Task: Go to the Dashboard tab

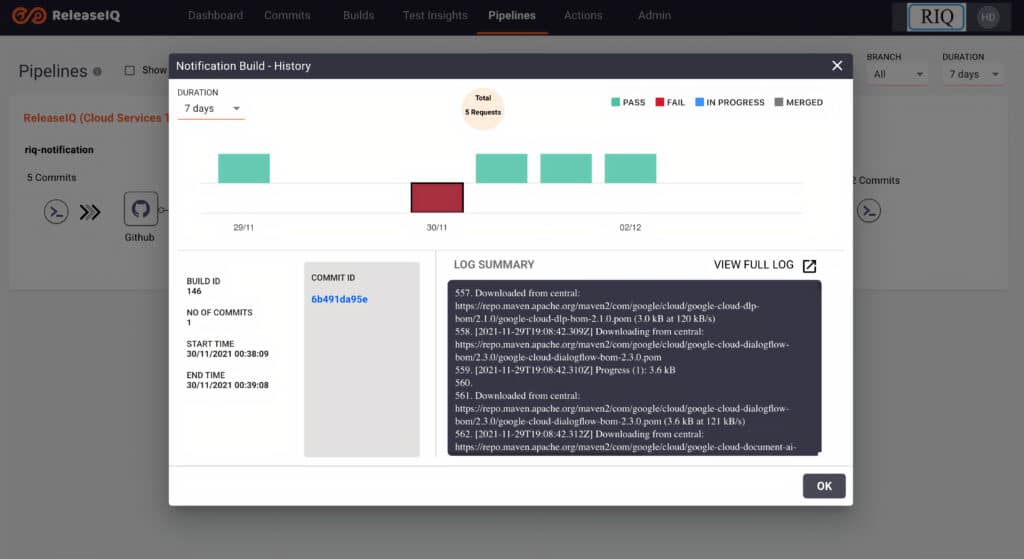Action: click(216, 15)
